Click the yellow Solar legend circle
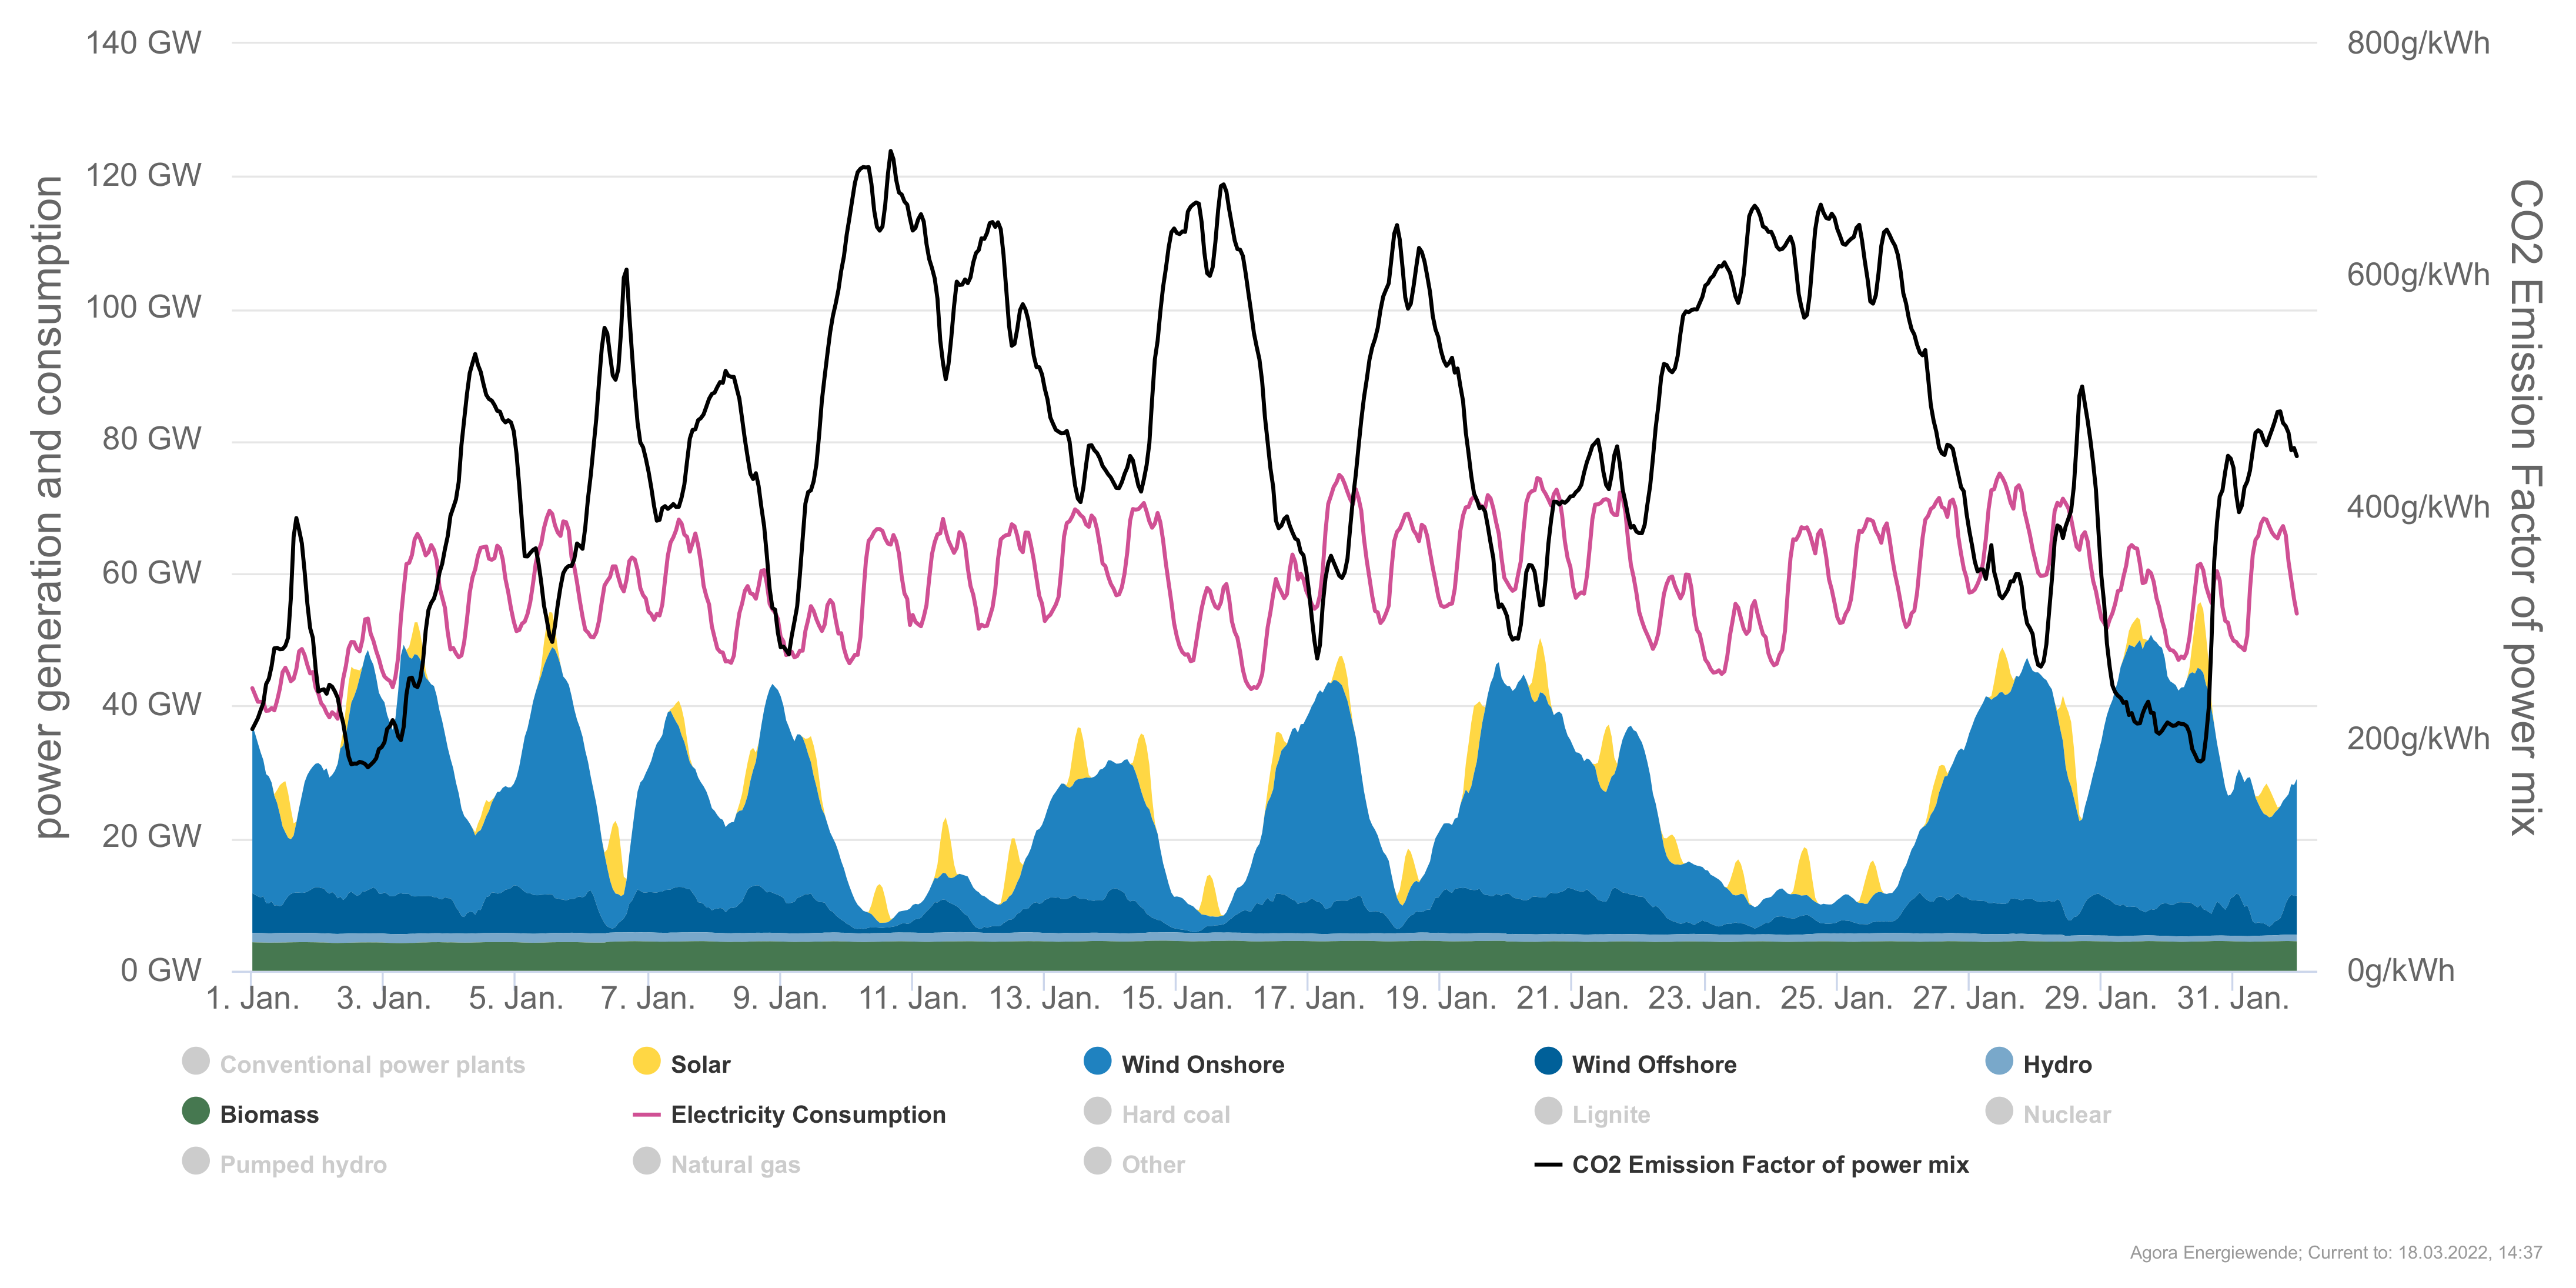This screenshot has width=2576, height=1288. coord(646,1061)
